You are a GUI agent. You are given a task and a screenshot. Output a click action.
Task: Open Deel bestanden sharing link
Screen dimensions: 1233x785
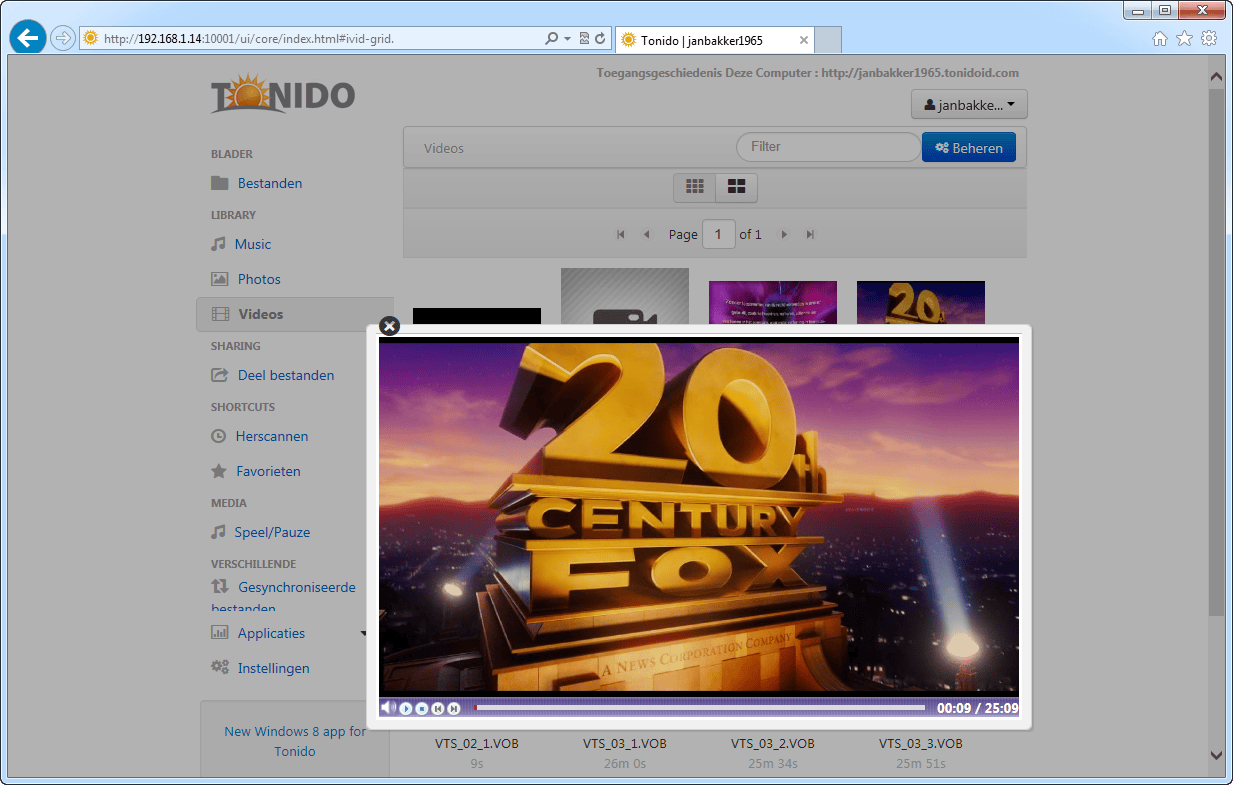click(x=285, y=375)
